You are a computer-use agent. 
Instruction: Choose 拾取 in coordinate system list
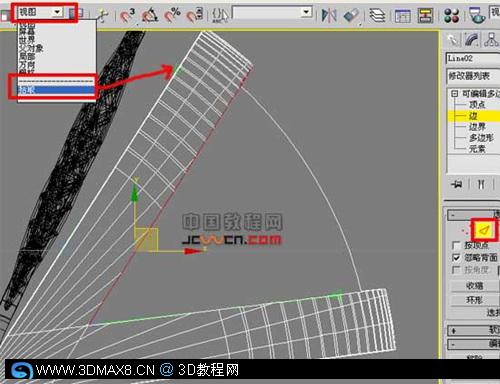(x=56, y=90)
